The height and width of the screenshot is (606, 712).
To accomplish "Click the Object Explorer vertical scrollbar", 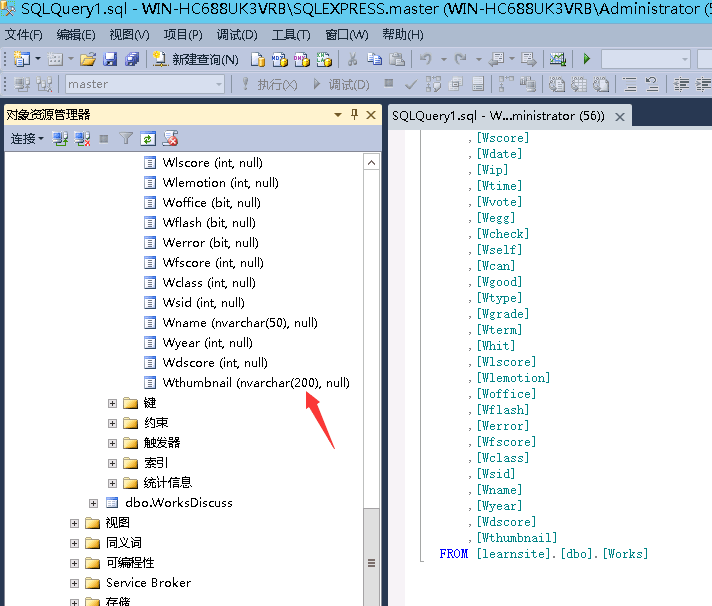I will (371, 350).
